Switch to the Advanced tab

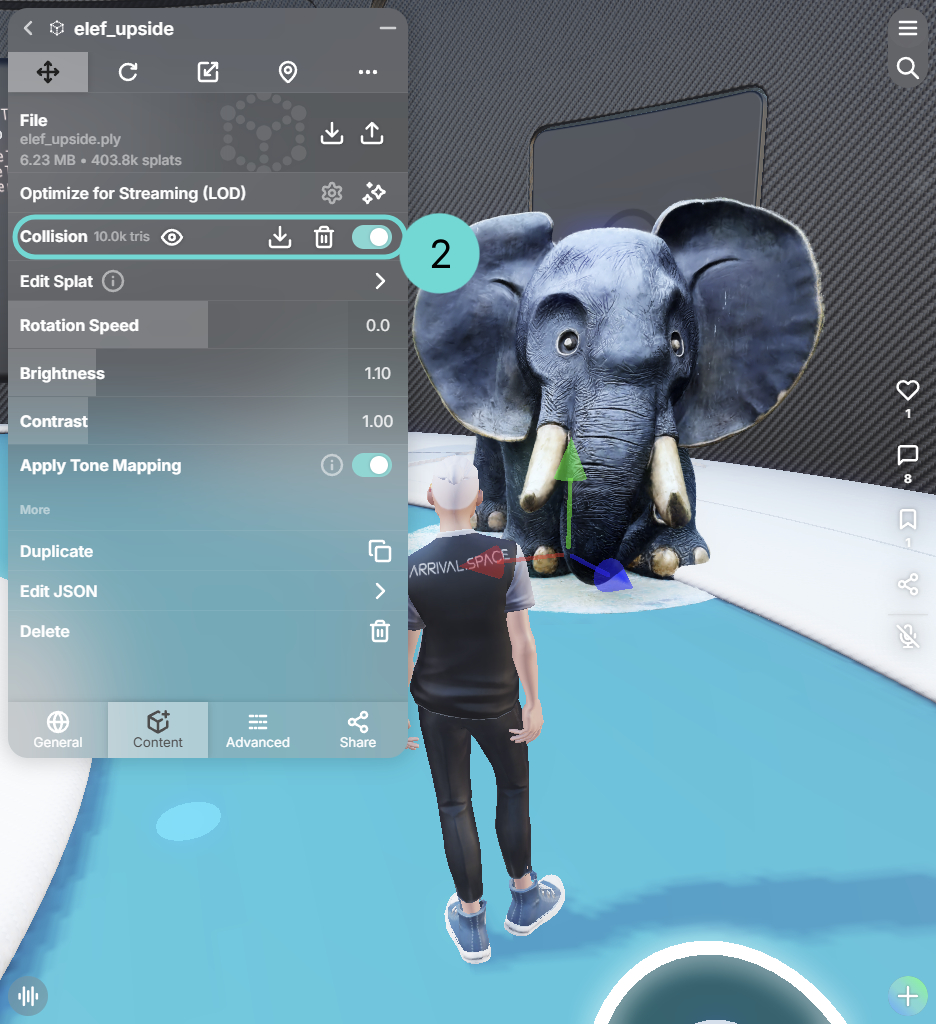[x=258, y=730]
